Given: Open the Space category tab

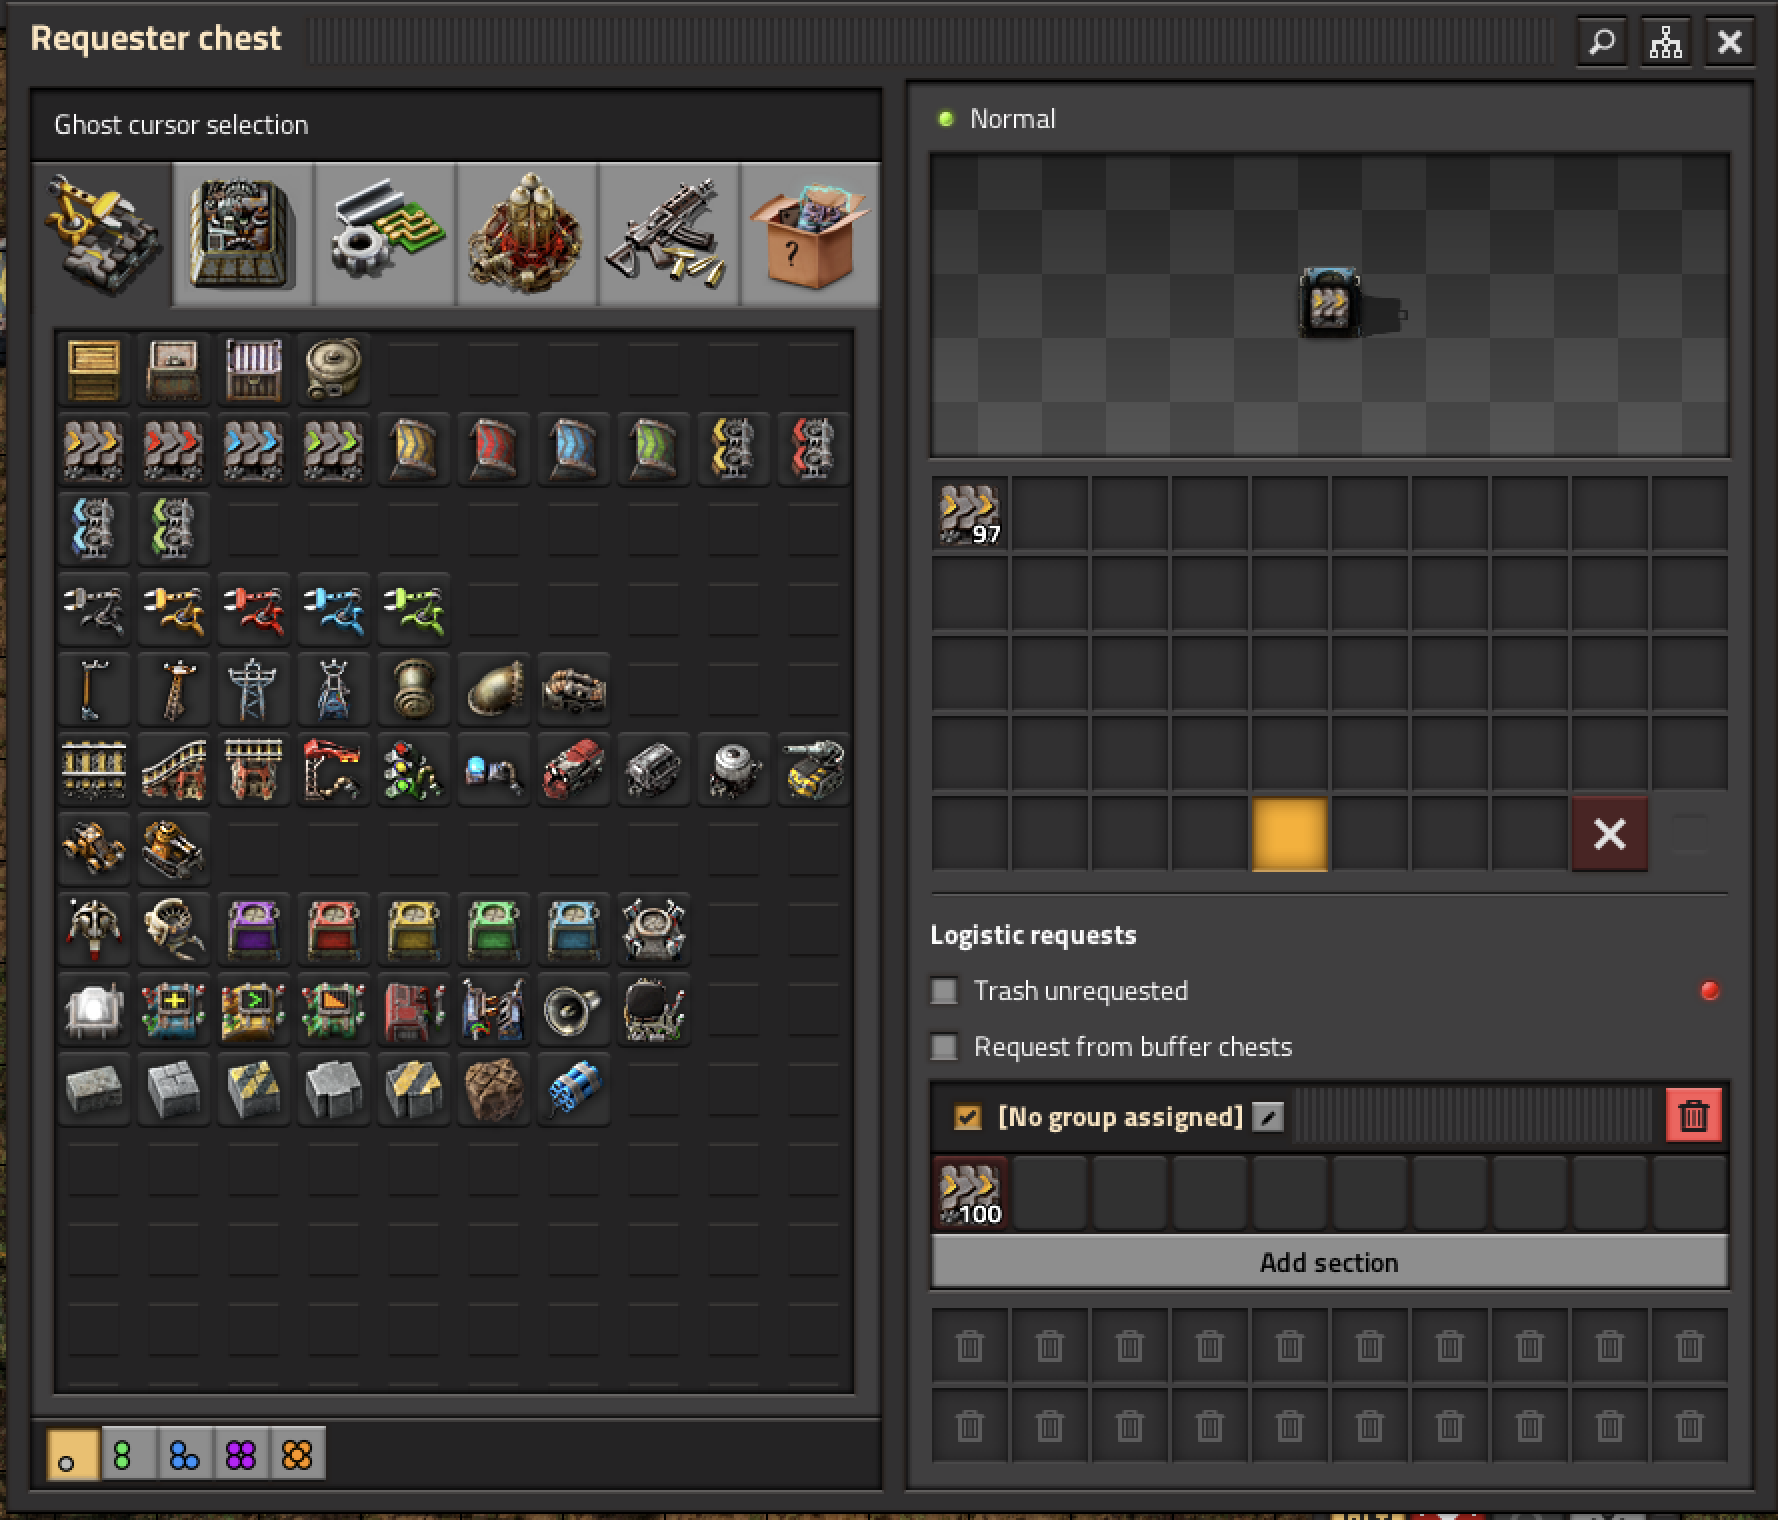Looking at the screenshot, I should point(528,233).
